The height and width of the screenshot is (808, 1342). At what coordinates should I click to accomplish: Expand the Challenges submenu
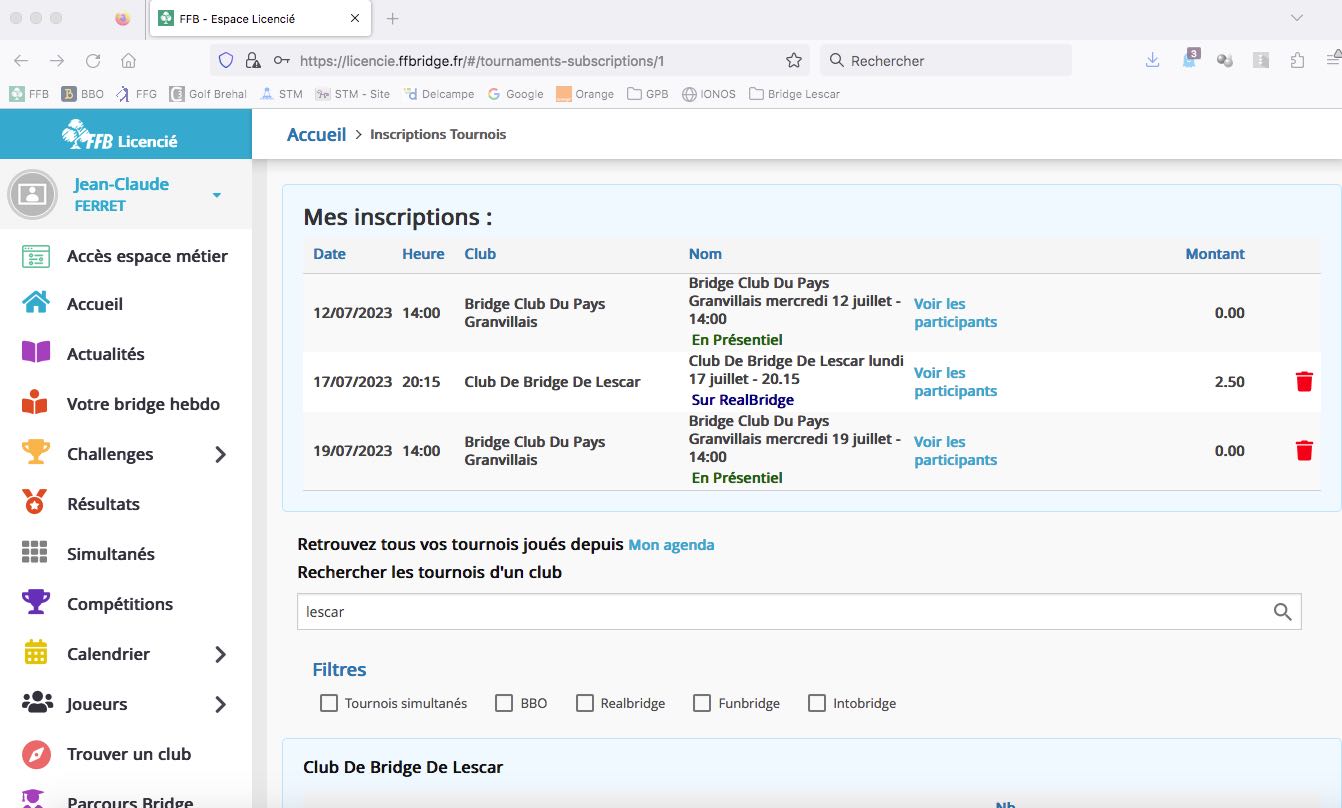click(220, 454)
